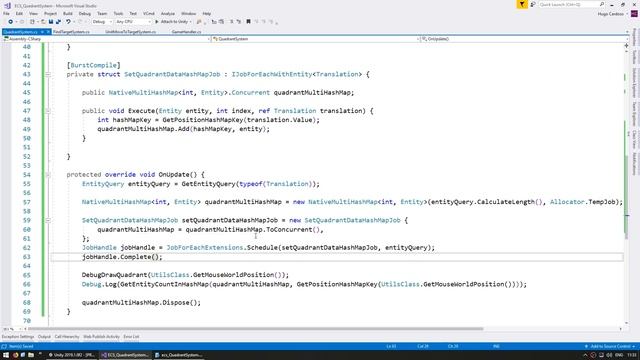The width and height of the screenshot is (640, 360).
Task: Switch to FindTargetSystem.cs tab
Action: coord(71,32)
